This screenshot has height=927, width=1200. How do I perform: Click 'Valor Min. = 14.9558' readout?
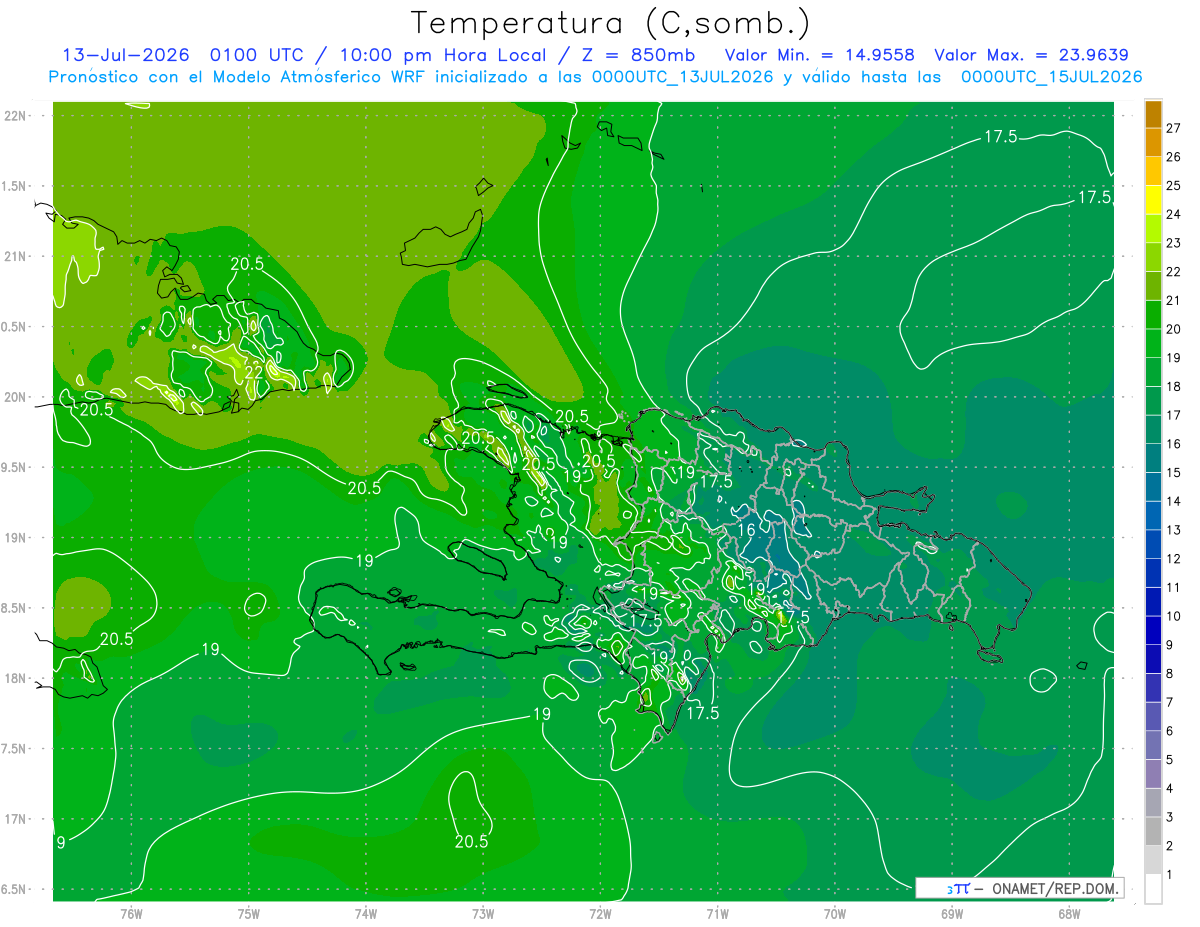(x=819, y=55)
